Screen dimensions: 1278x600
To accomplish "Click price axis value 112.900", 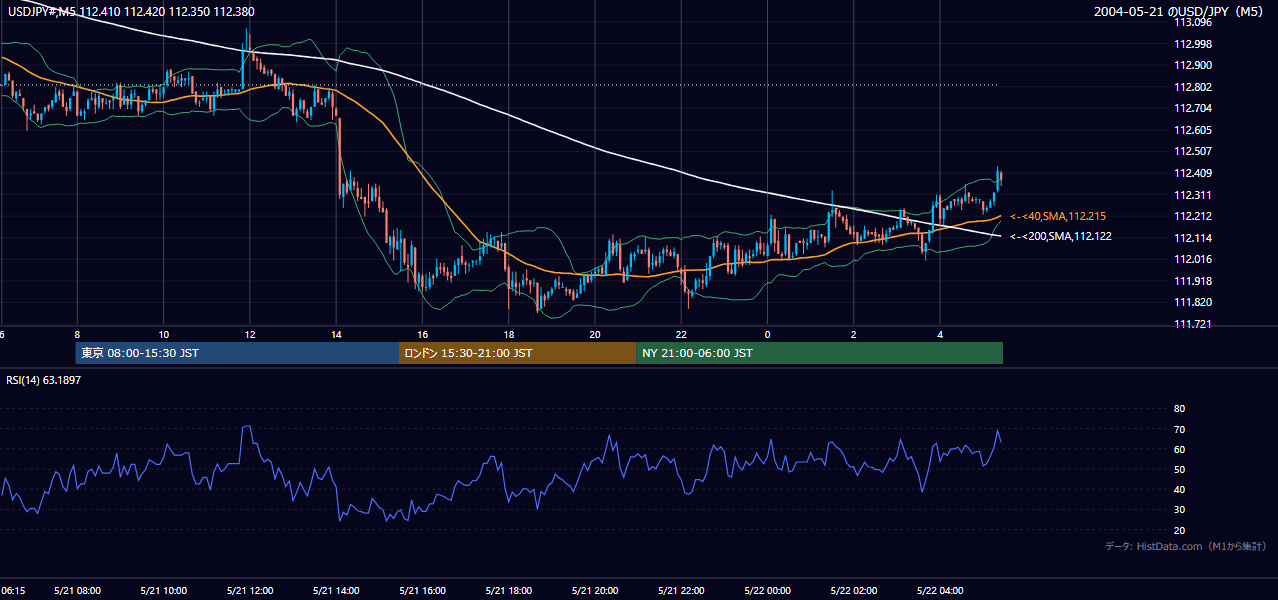I will pyautogui.click(x=1192, y=65).
